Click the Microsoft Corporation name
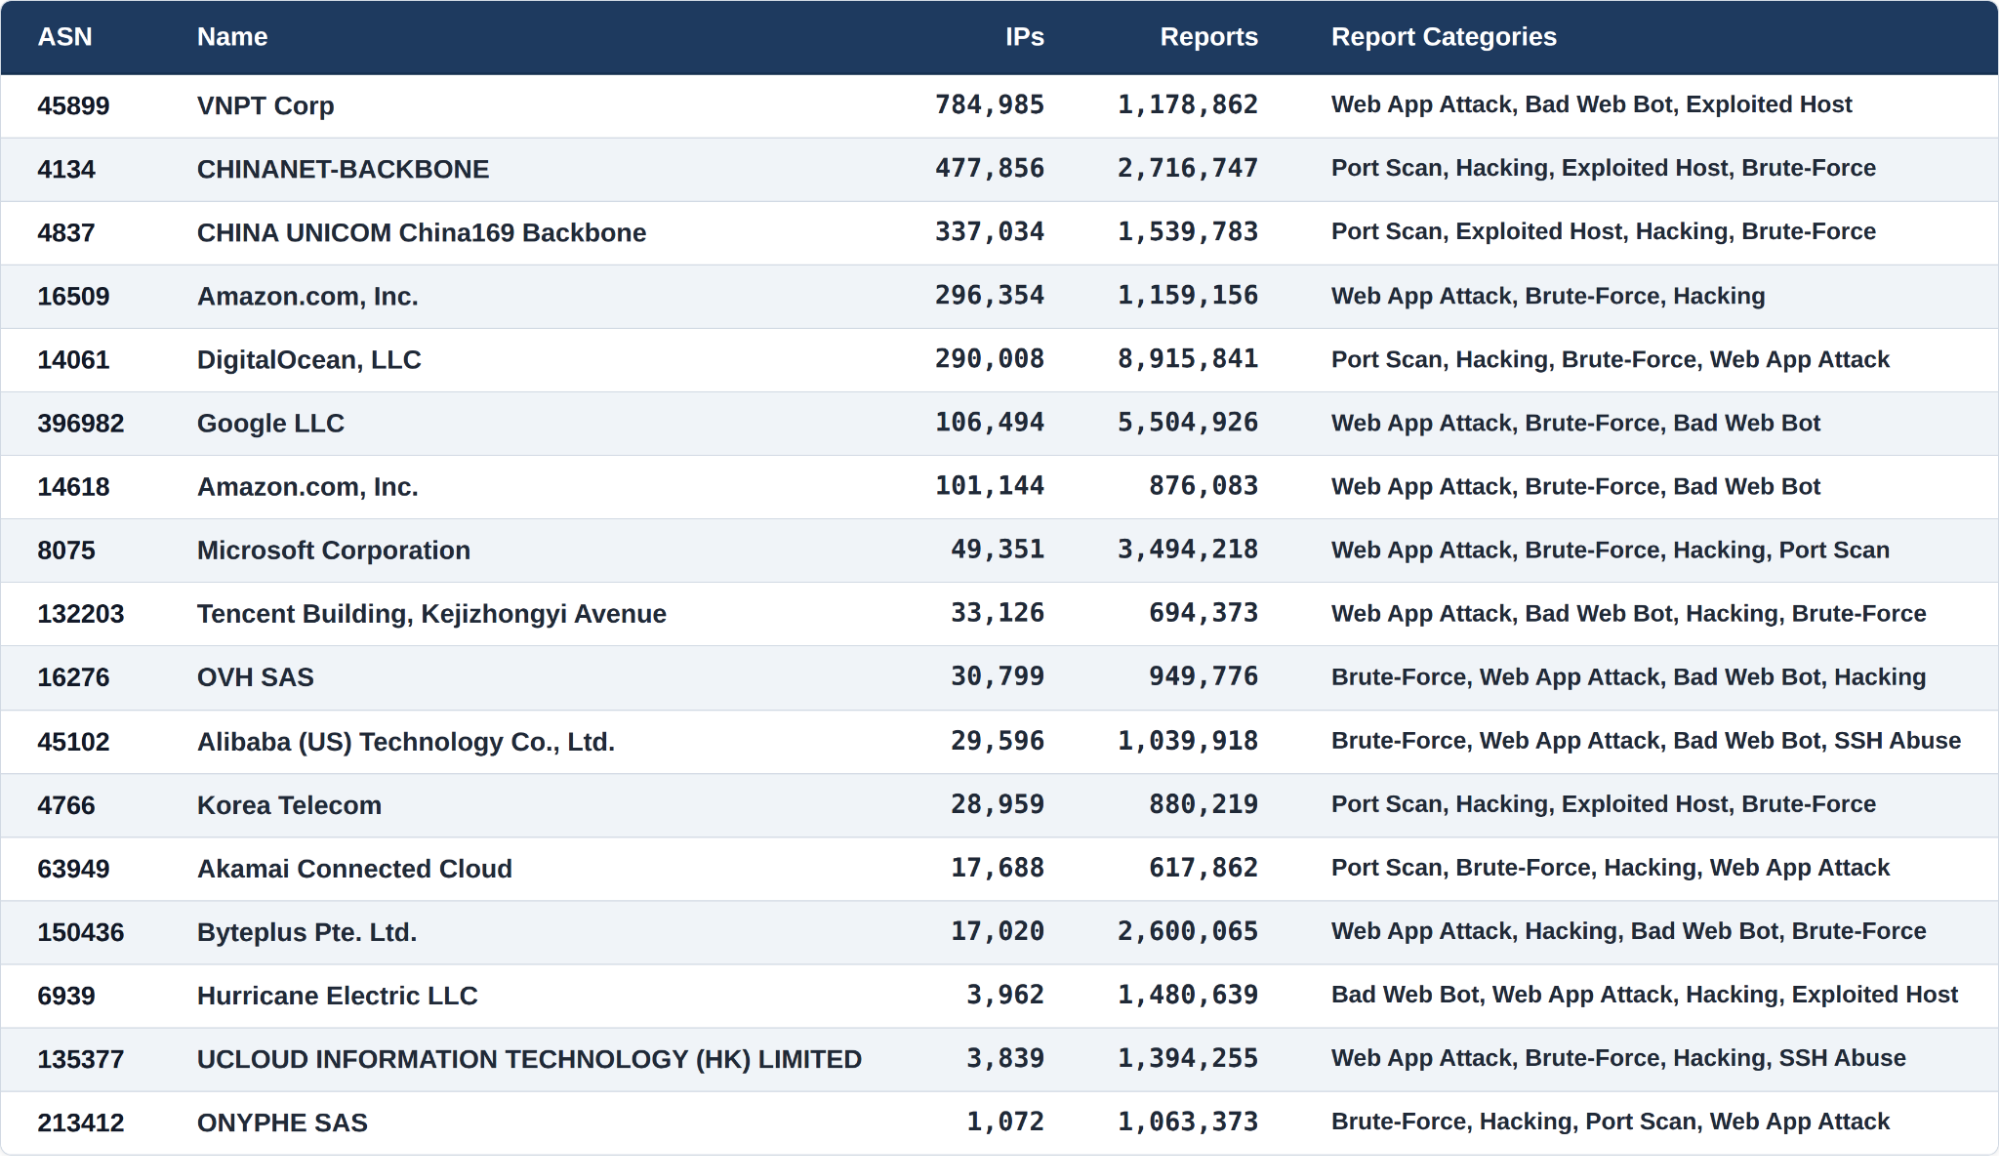The image size is (1999, 1156). [333, 550]
